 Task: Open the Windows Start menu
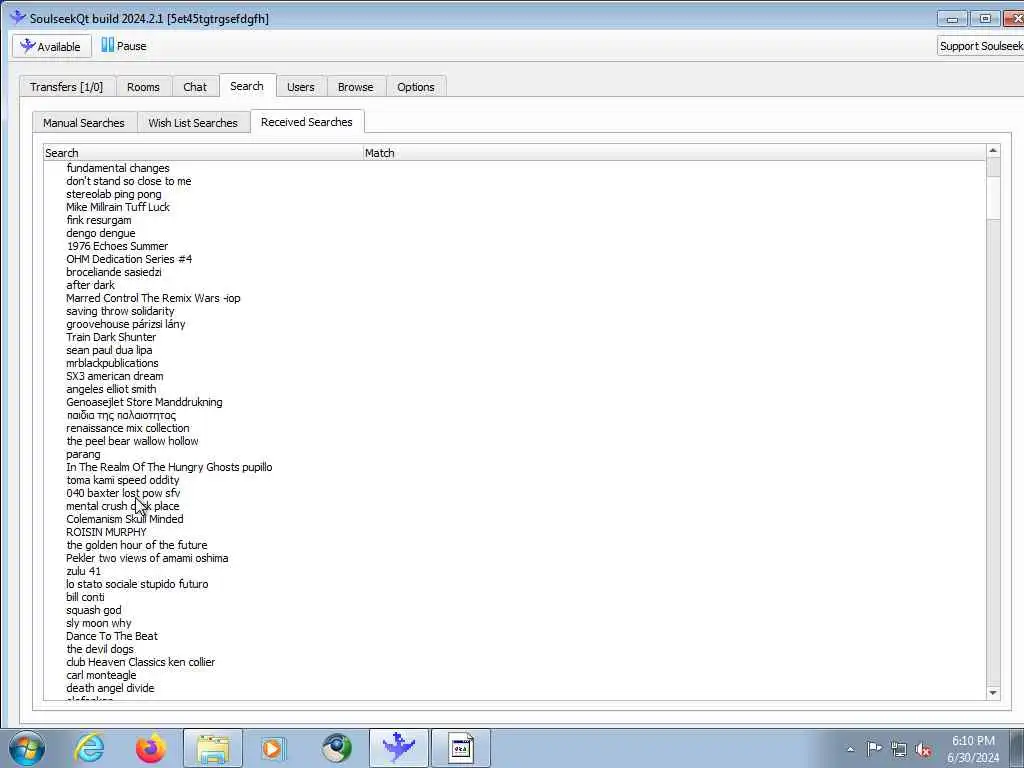[27, 748]
